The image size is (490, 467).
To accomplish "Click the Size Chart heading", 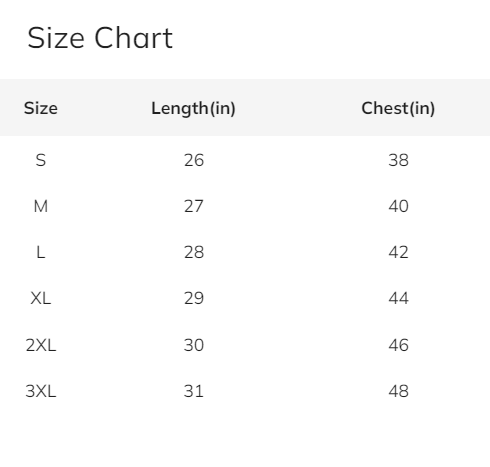I will click(x=100, y=38).
